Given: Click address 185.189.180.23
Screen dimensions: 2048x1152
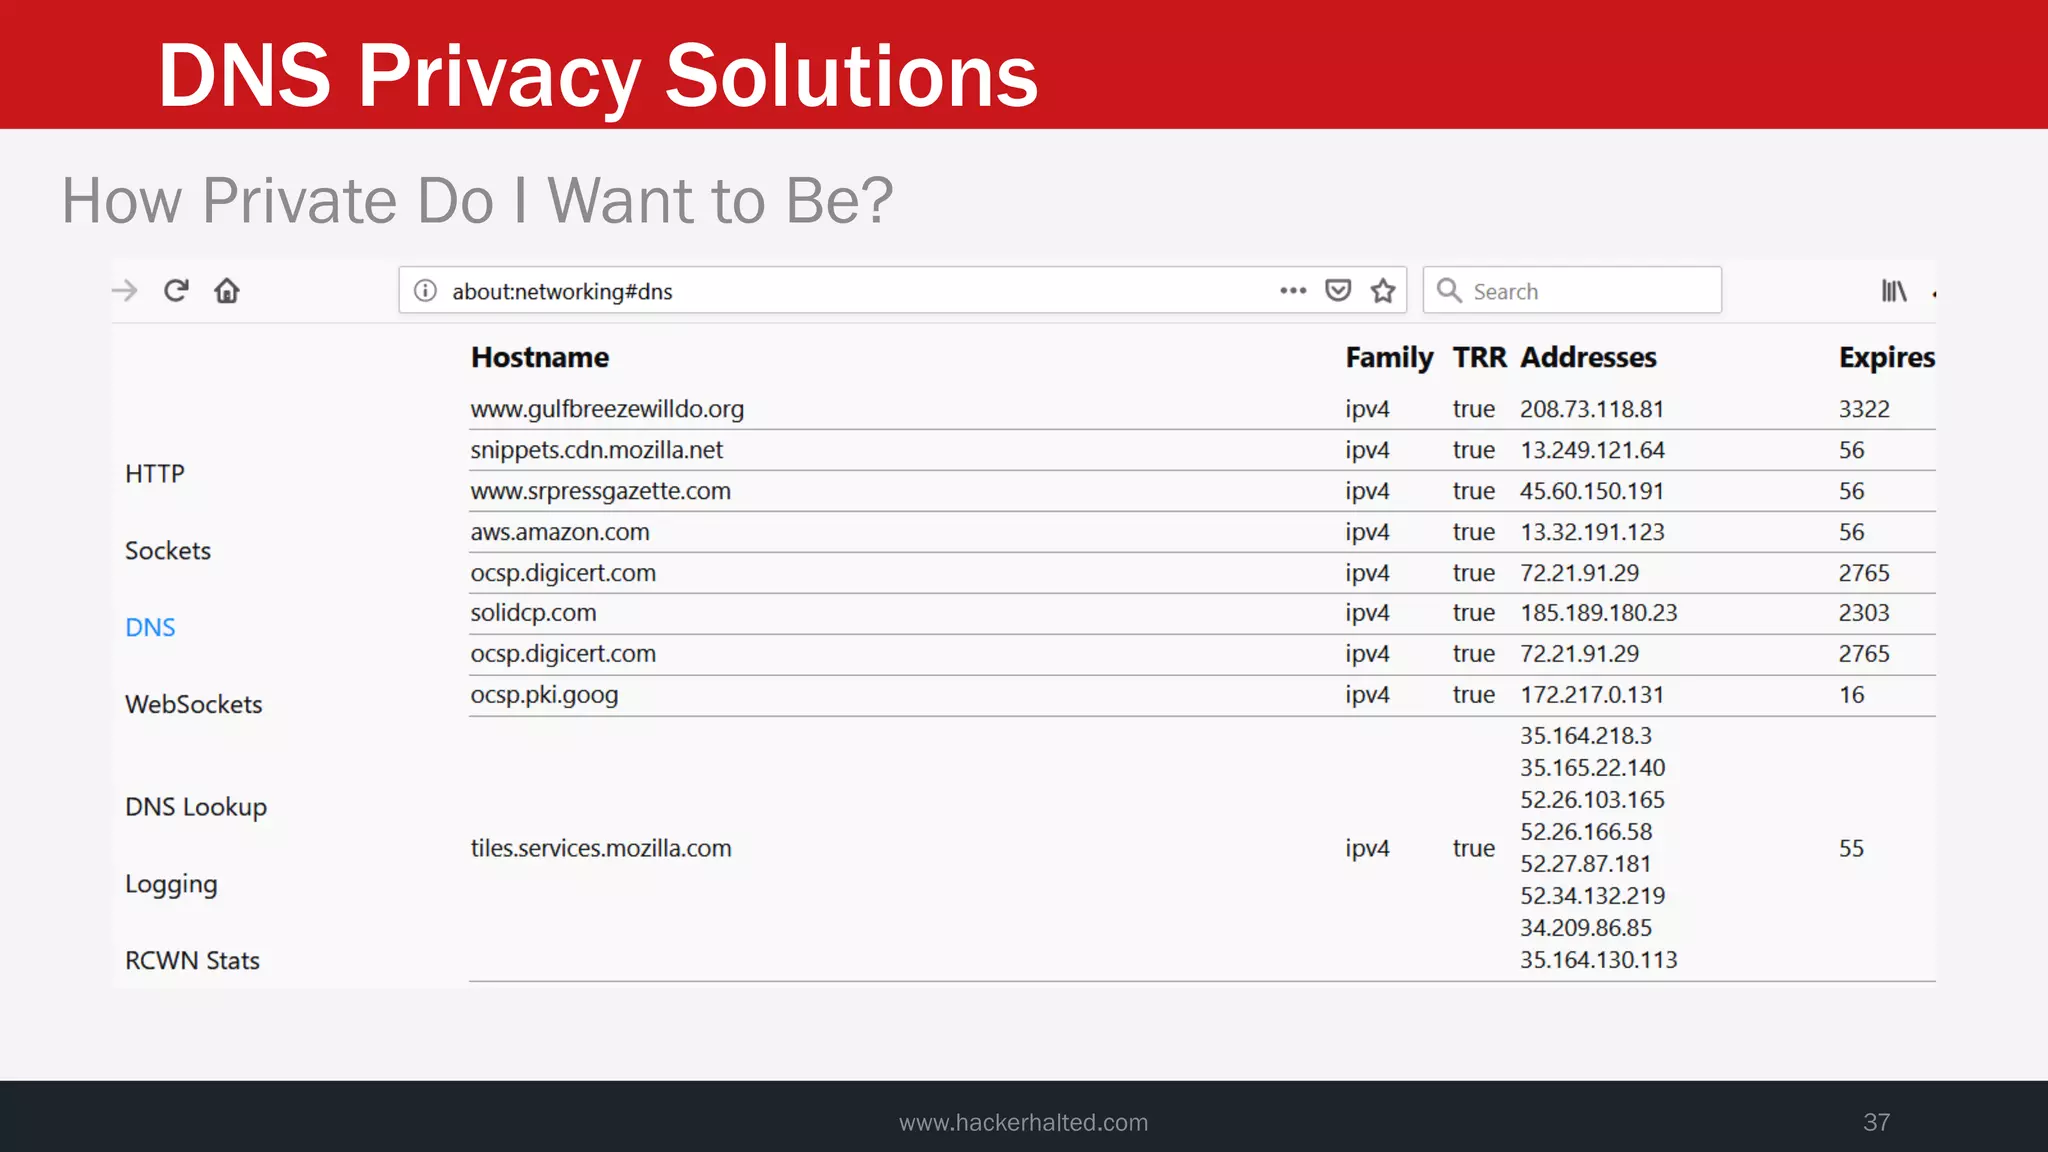Looking at the screenshot, I should click(x=1599, y=612).
